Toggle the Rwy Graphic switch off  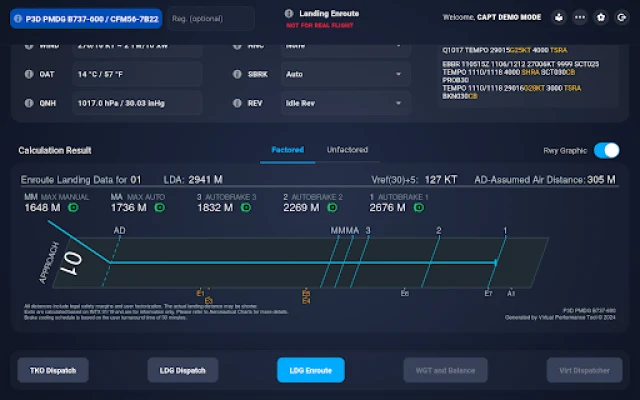pyautogui.click(x=606, y=150)
